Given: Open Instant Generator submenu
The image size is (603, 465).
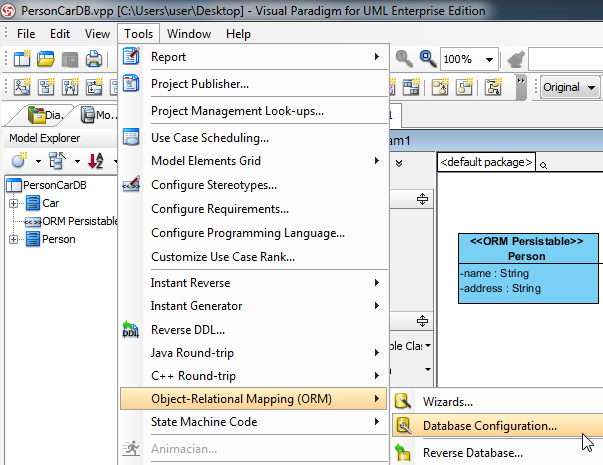Looking at the screenshot, I should 254,306.
